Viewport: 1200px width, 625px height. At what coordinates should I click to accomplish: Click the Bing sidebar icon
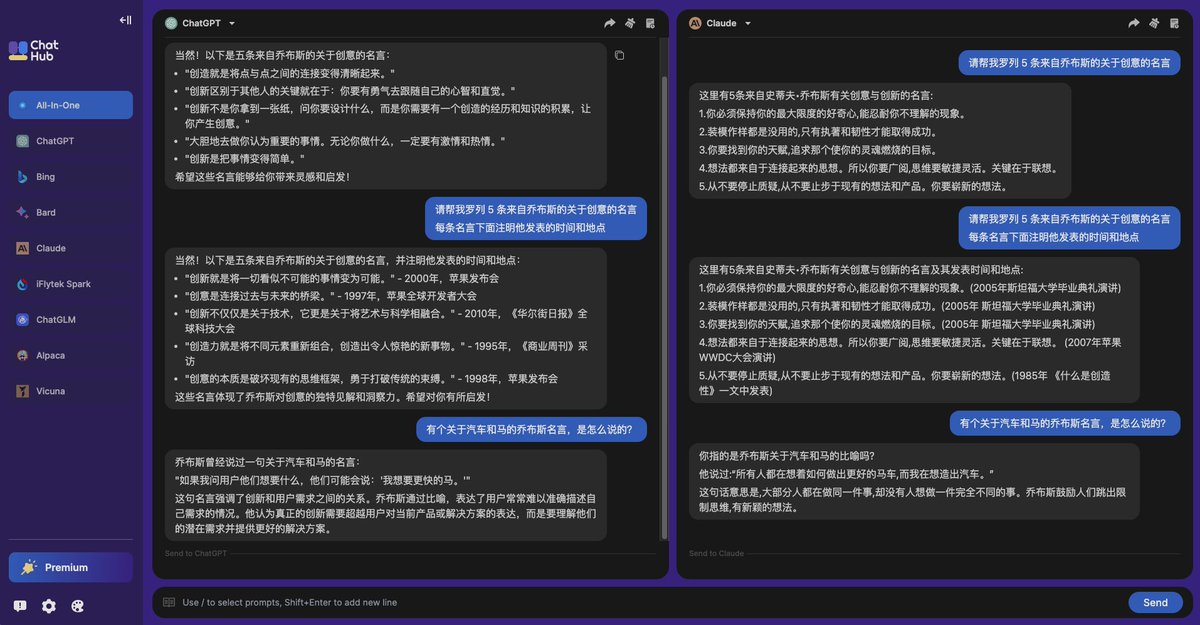(22, 177)
